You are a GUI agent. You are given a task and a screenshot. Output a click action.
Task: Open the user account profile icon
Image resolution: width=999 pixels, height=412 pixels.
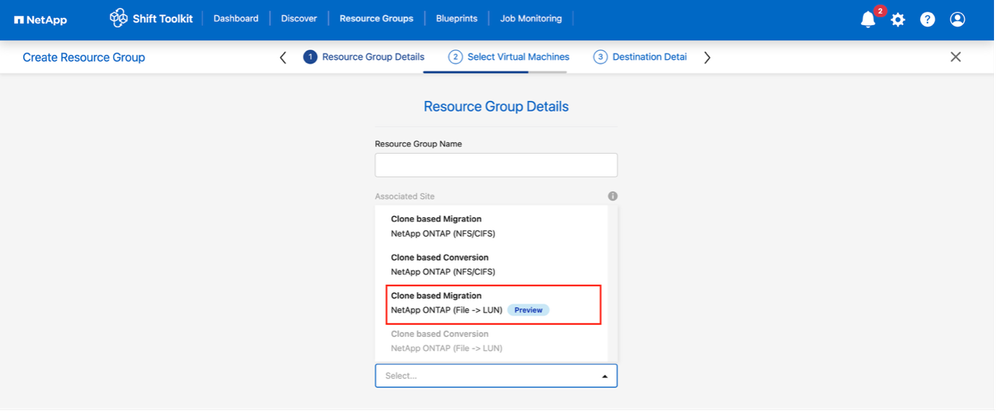(x=957, y=20)
